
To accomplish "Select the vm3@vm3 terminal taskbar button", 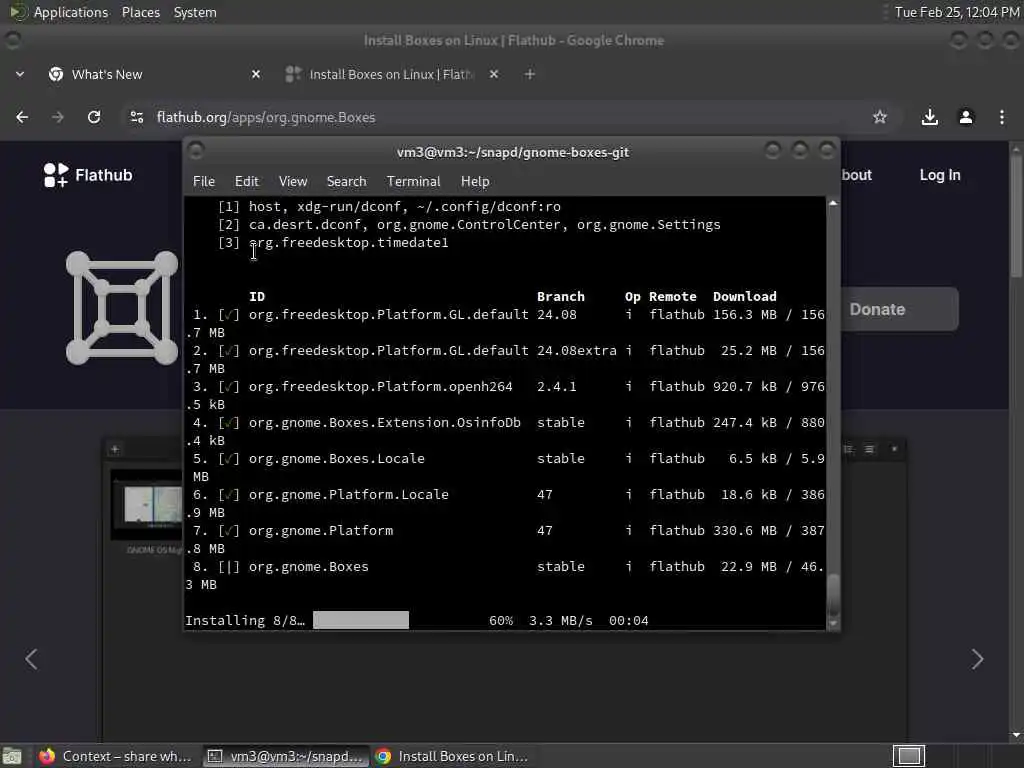I will (285, 756).
